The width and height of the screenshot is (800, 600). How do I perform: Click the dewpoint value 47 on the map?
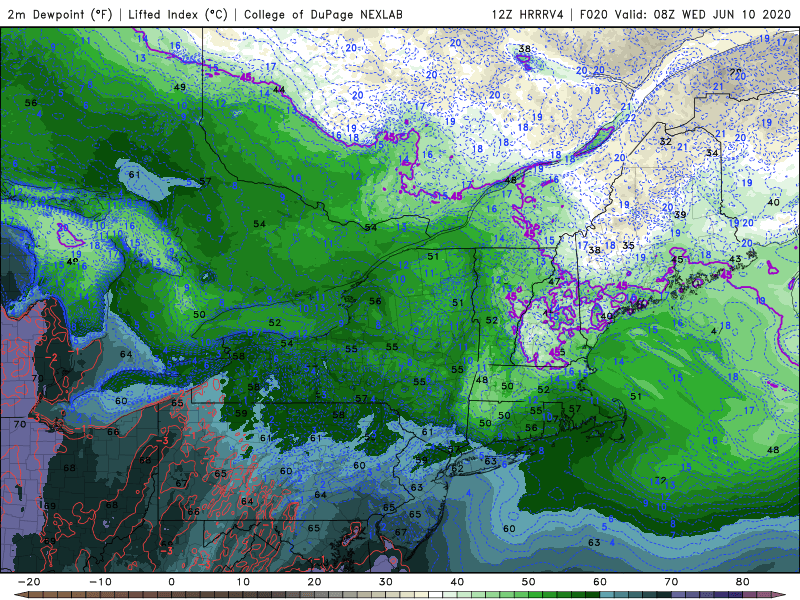click(555, 281)
